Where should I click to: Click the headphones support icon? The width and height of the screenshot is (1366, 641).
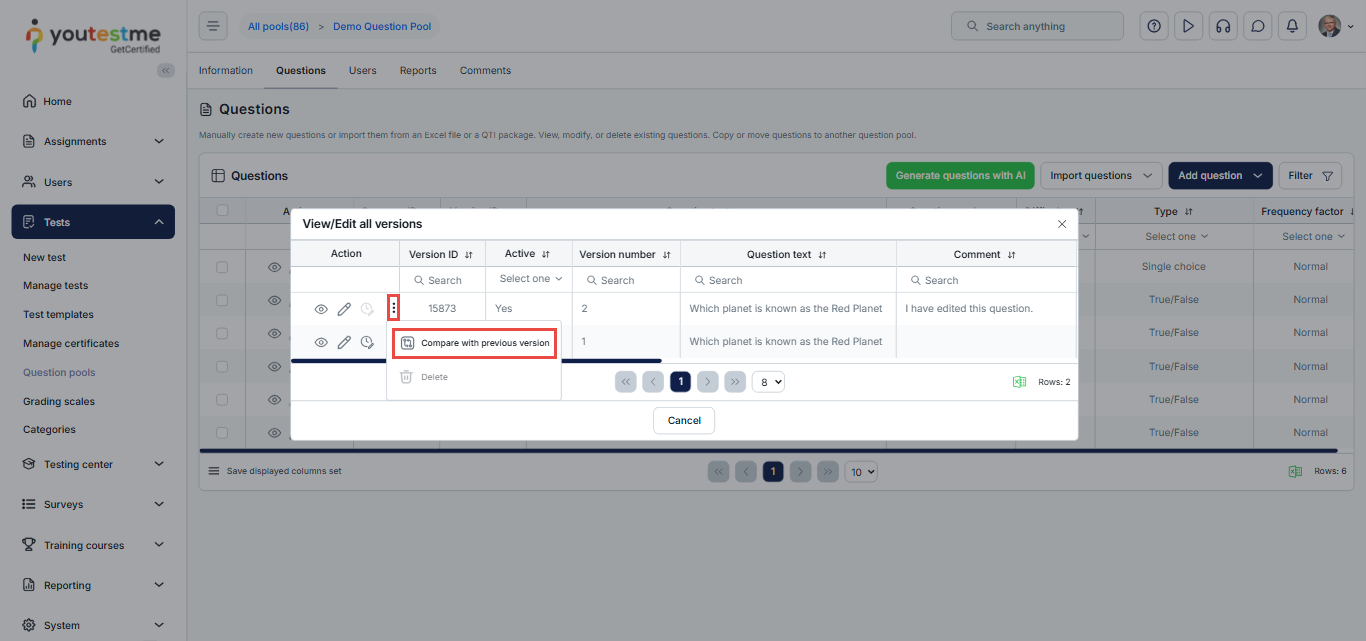(1223, 26)
